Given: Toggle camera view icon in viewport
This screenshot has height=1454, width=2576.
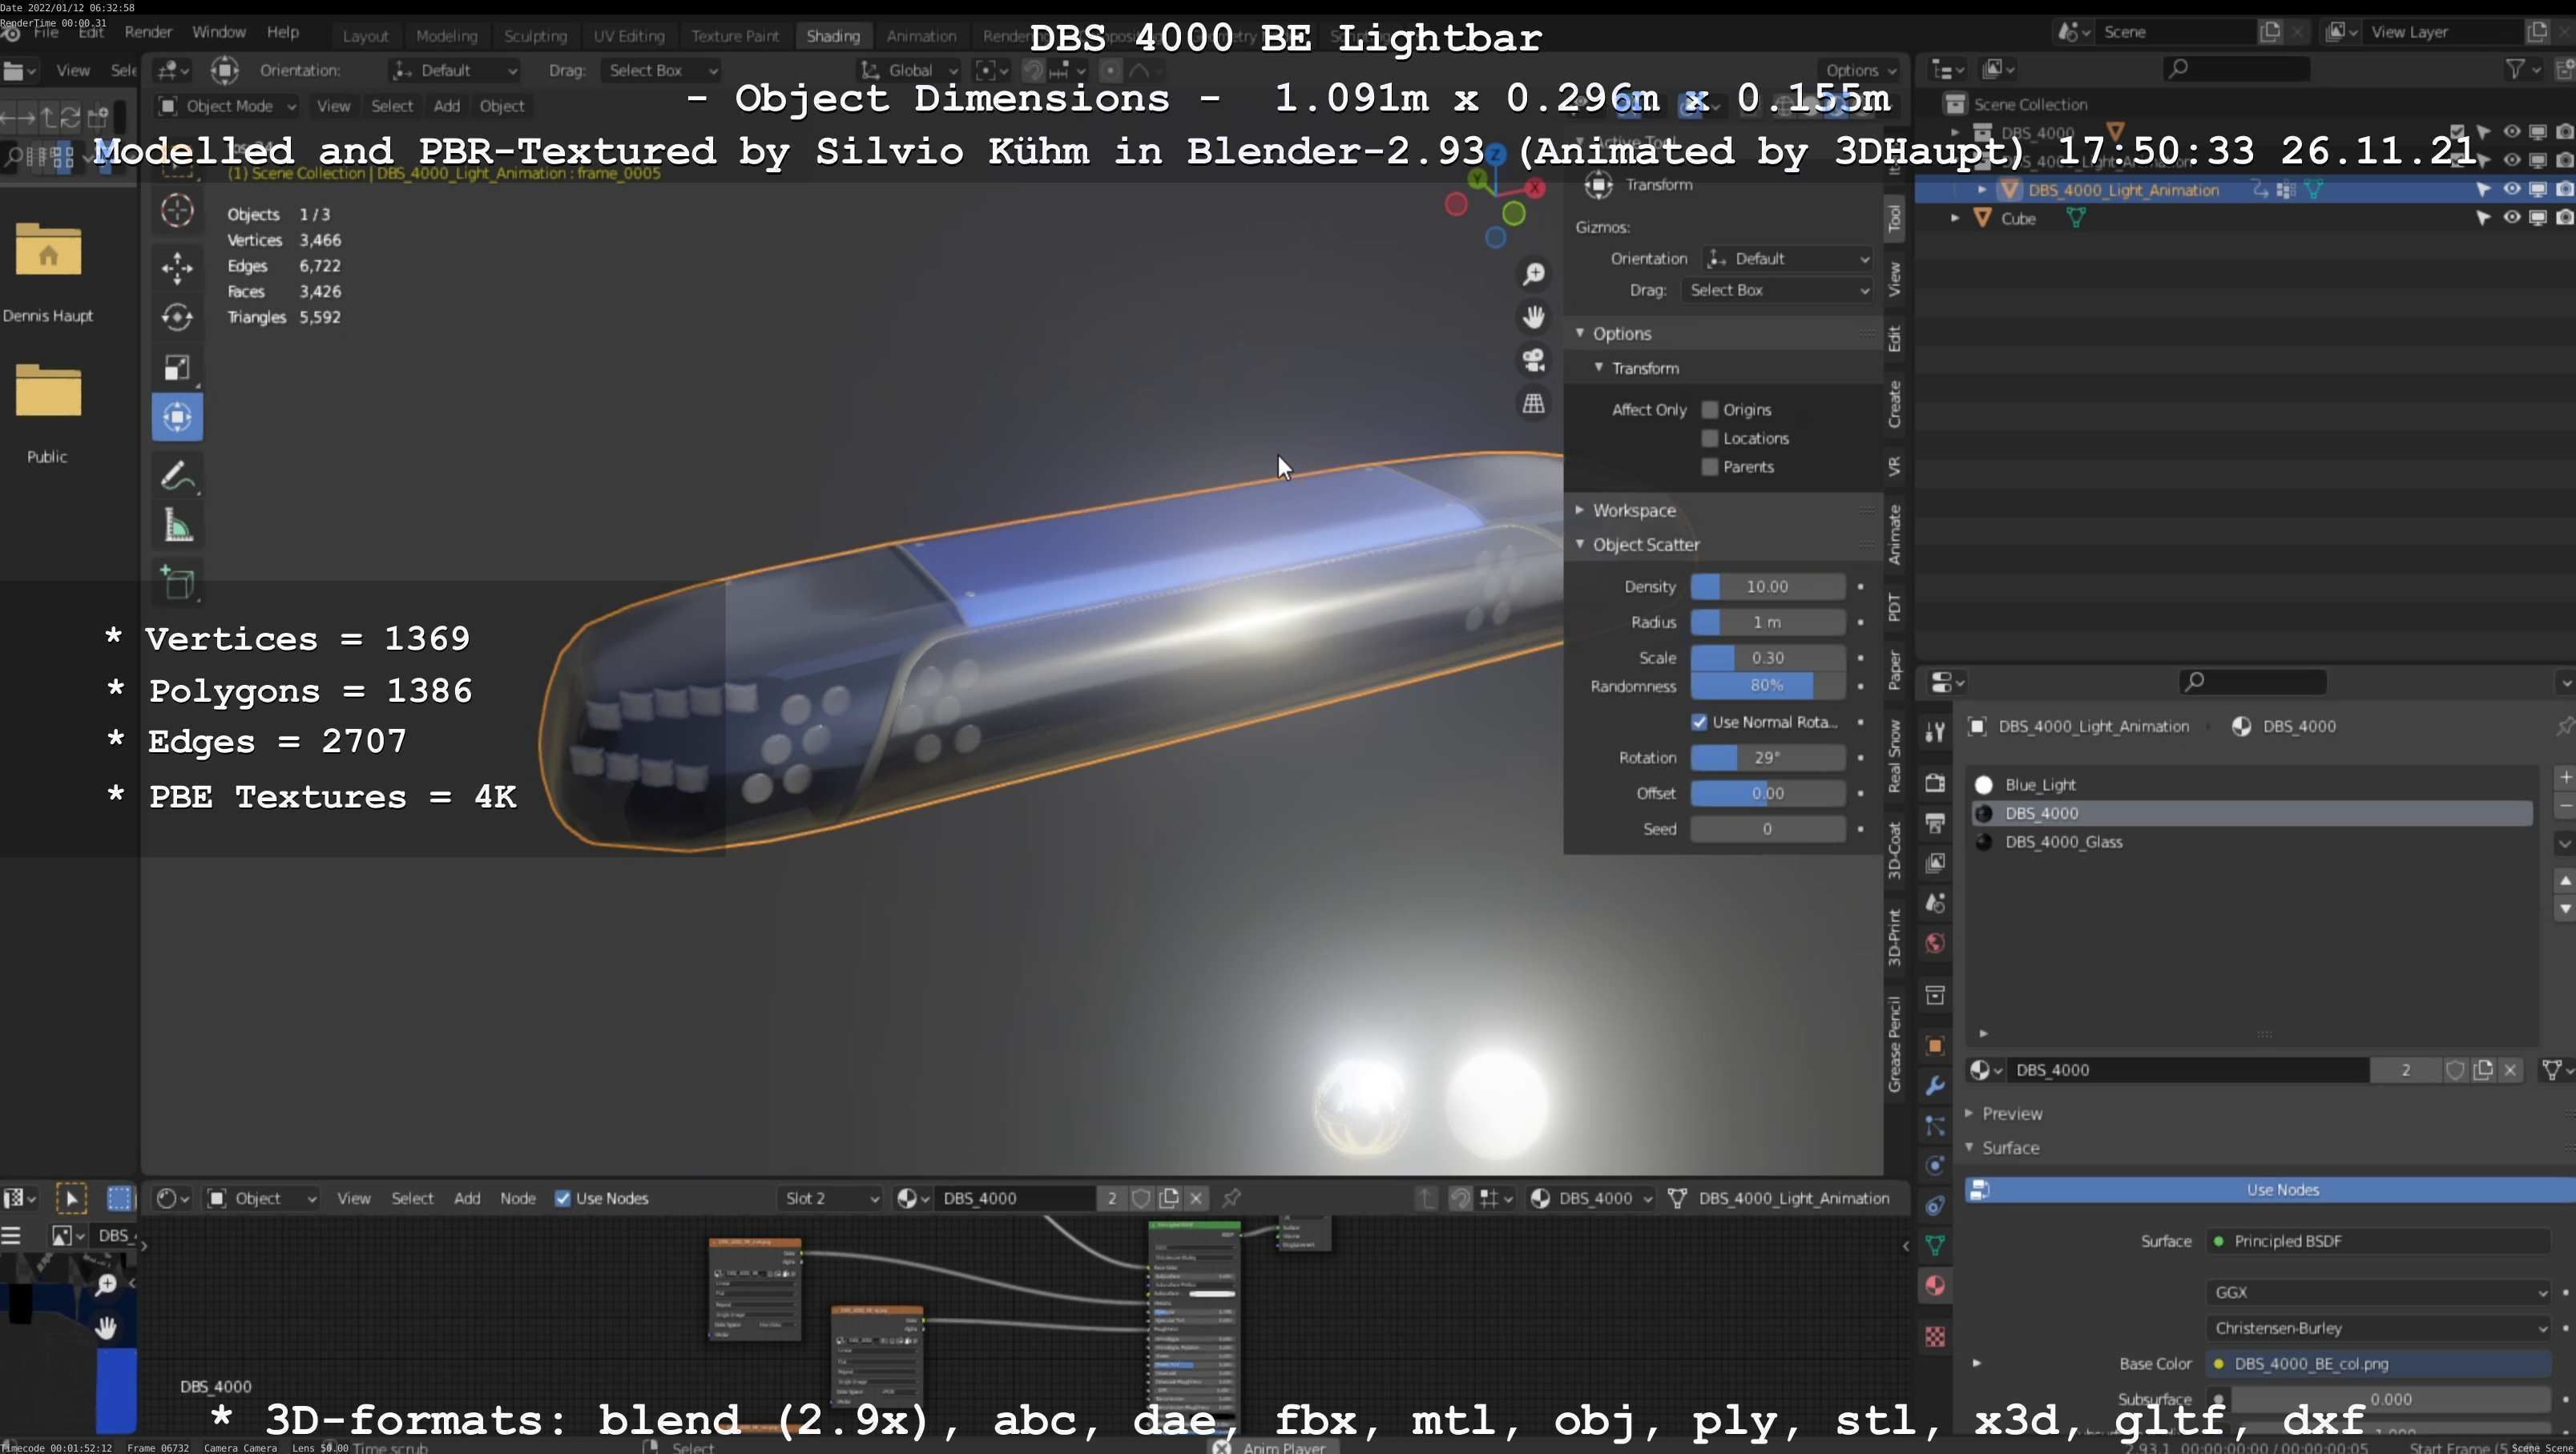Looking at the screenshot, I should pos(1533,360).
